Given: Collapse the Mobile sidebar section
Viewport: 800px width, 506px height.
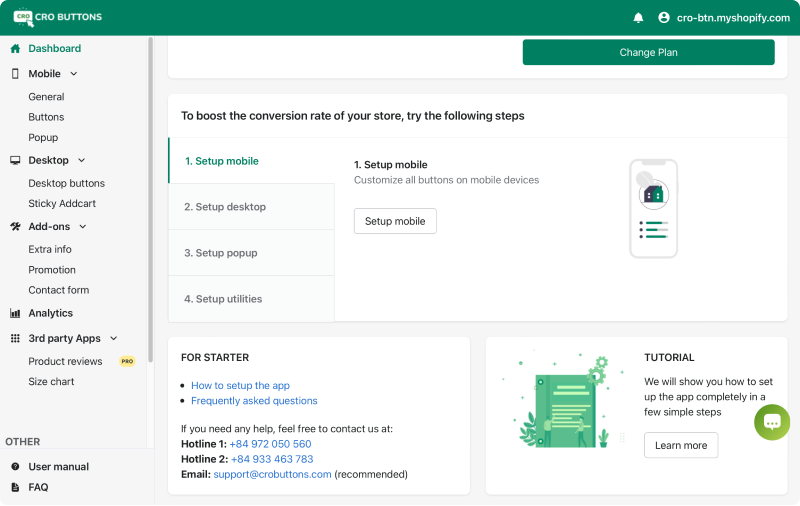Looking at the screenshot, I should pos(74,74).
